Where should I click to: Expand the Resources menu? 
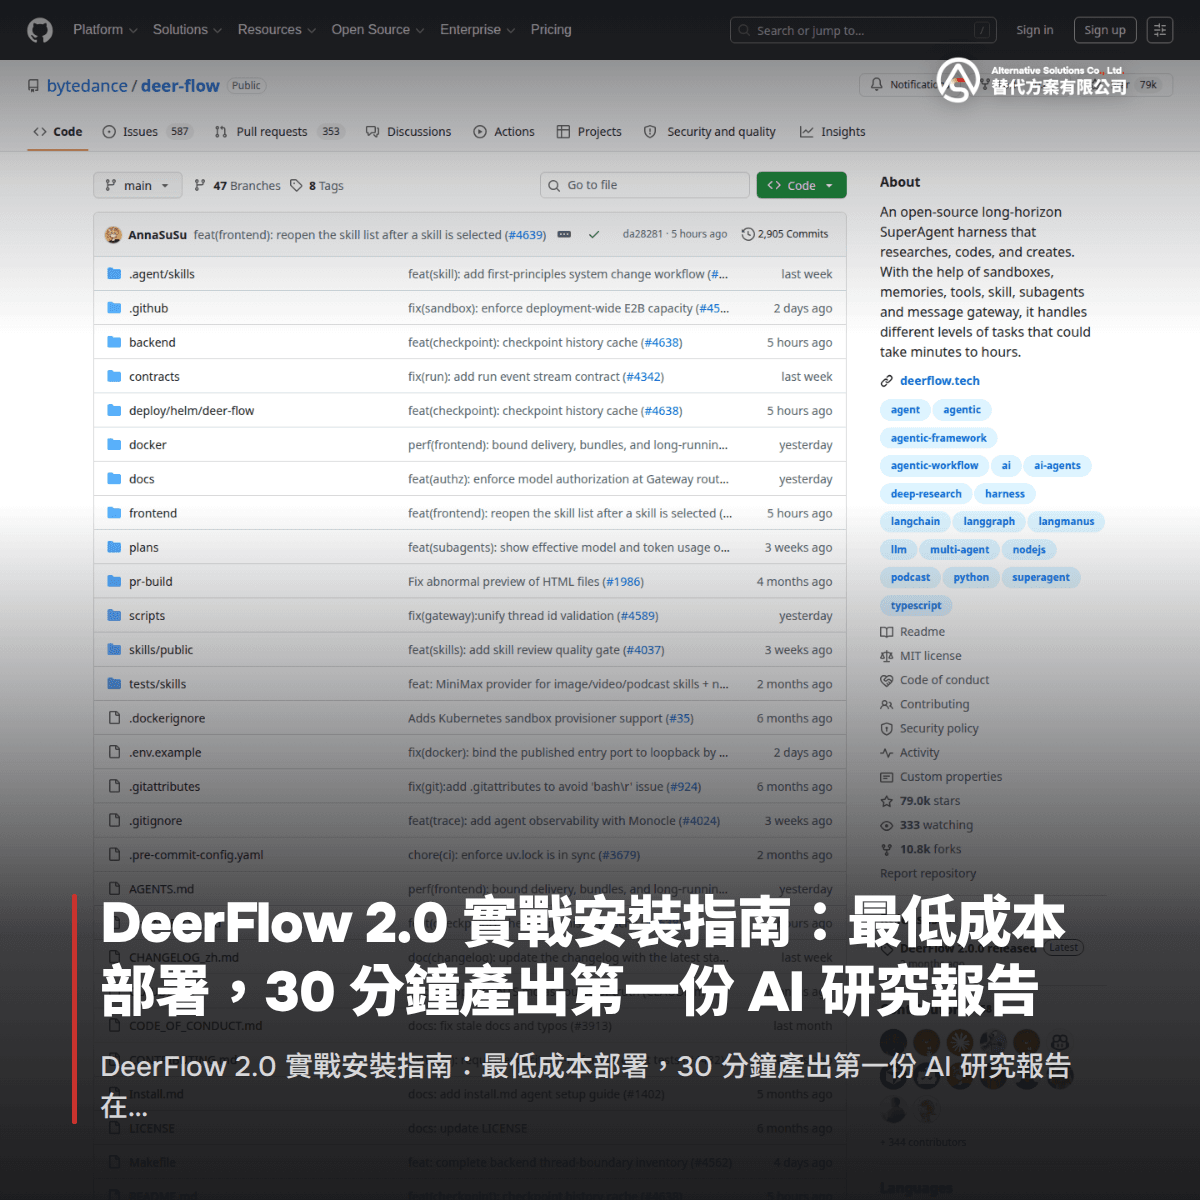[x=277, y=30]
